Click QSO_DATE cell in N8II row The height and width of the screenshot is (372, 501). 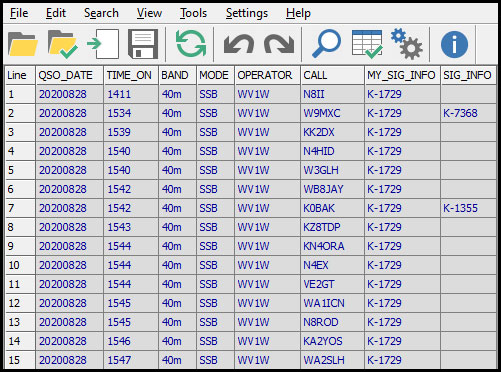pos(70,94)
